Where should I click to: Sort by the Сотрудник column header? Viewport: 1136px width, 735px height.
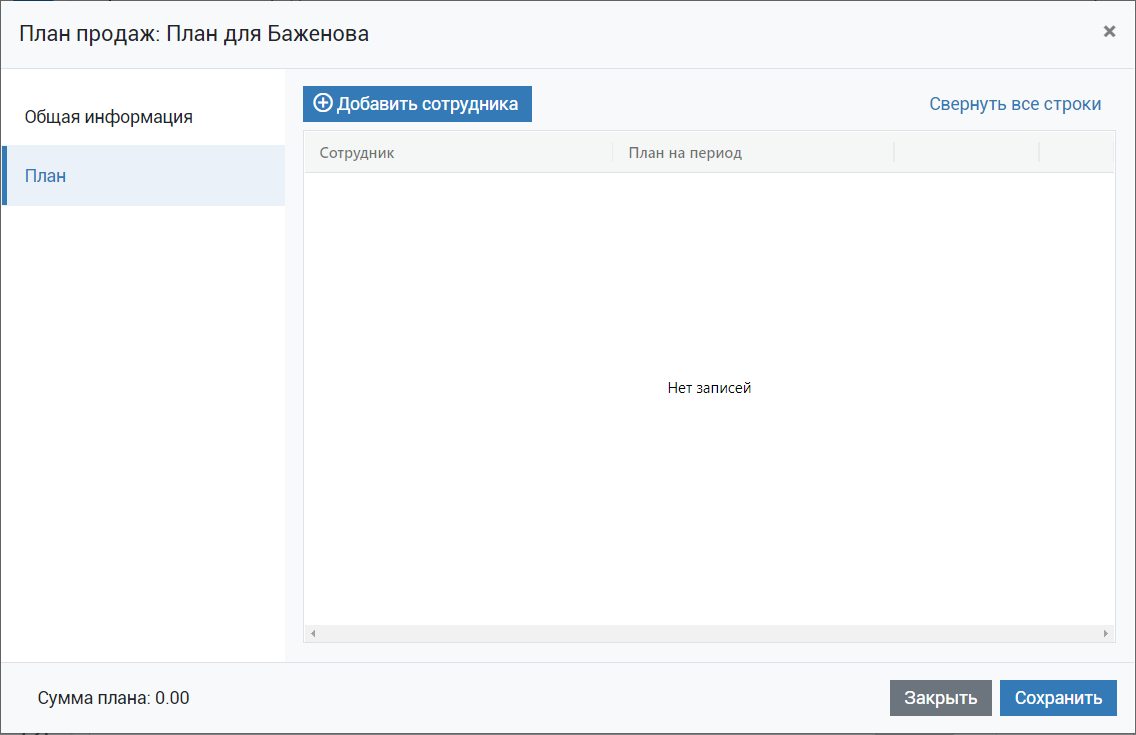click(357, 153)
